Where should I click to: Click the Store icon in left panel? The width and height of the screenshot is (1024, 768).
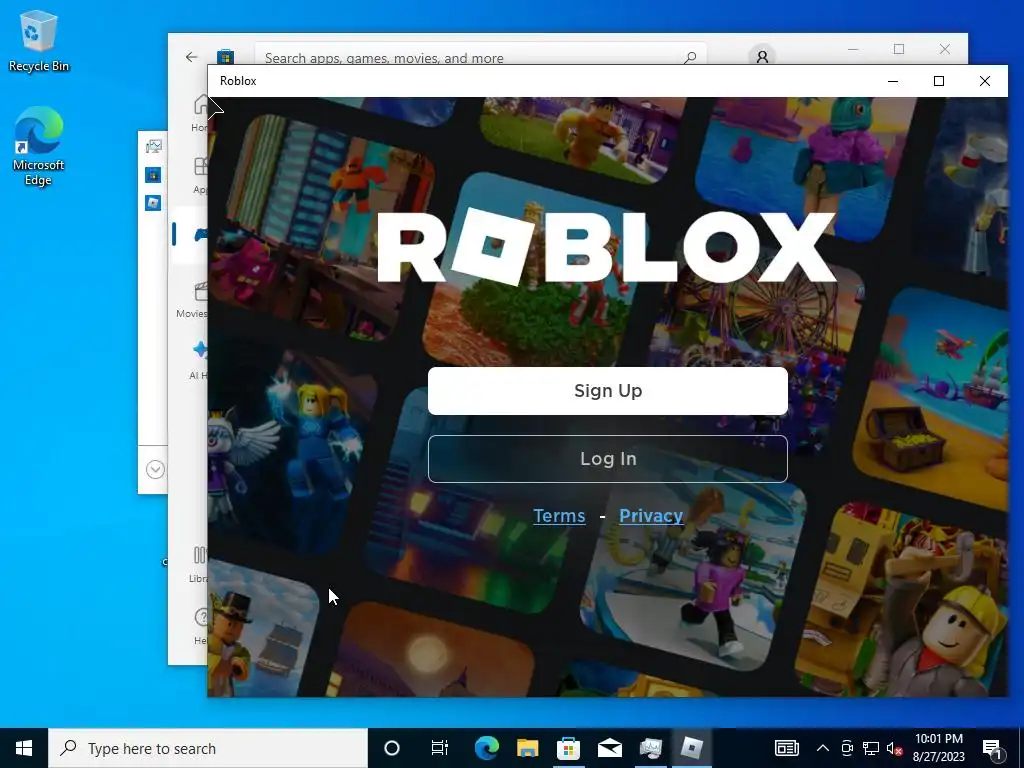tap(153, 175)
